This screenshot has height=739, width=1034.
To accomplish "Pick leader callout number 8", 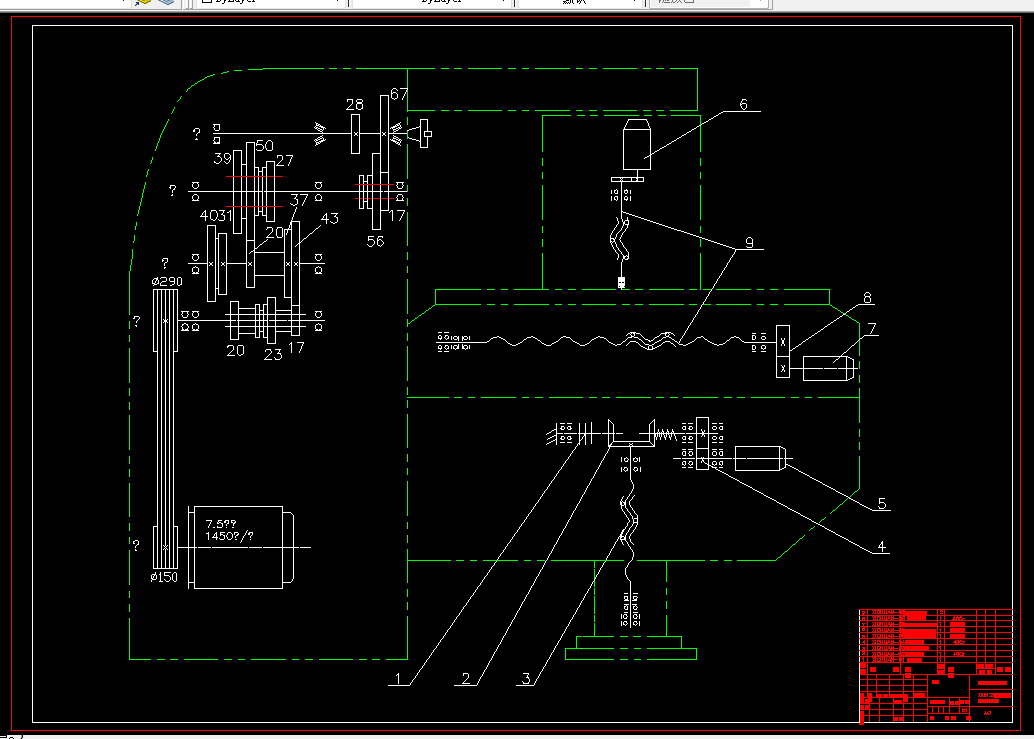I will [x=868, y=298].
